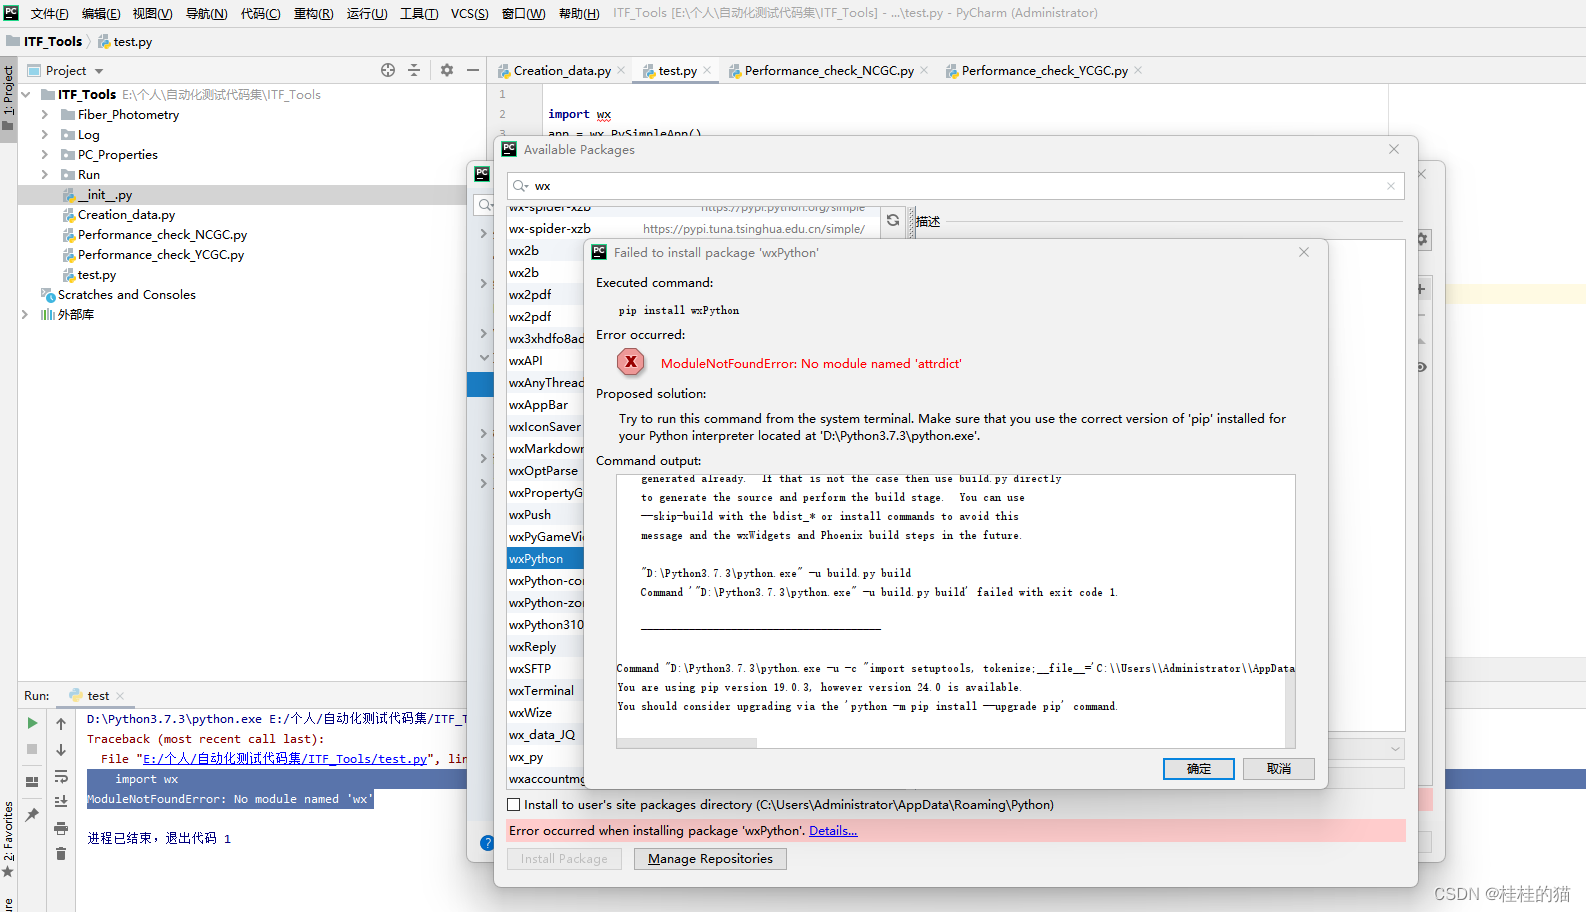Switch to the test.py editor tab
This screenshot has height=912, width=1586.
click(677, 70)
